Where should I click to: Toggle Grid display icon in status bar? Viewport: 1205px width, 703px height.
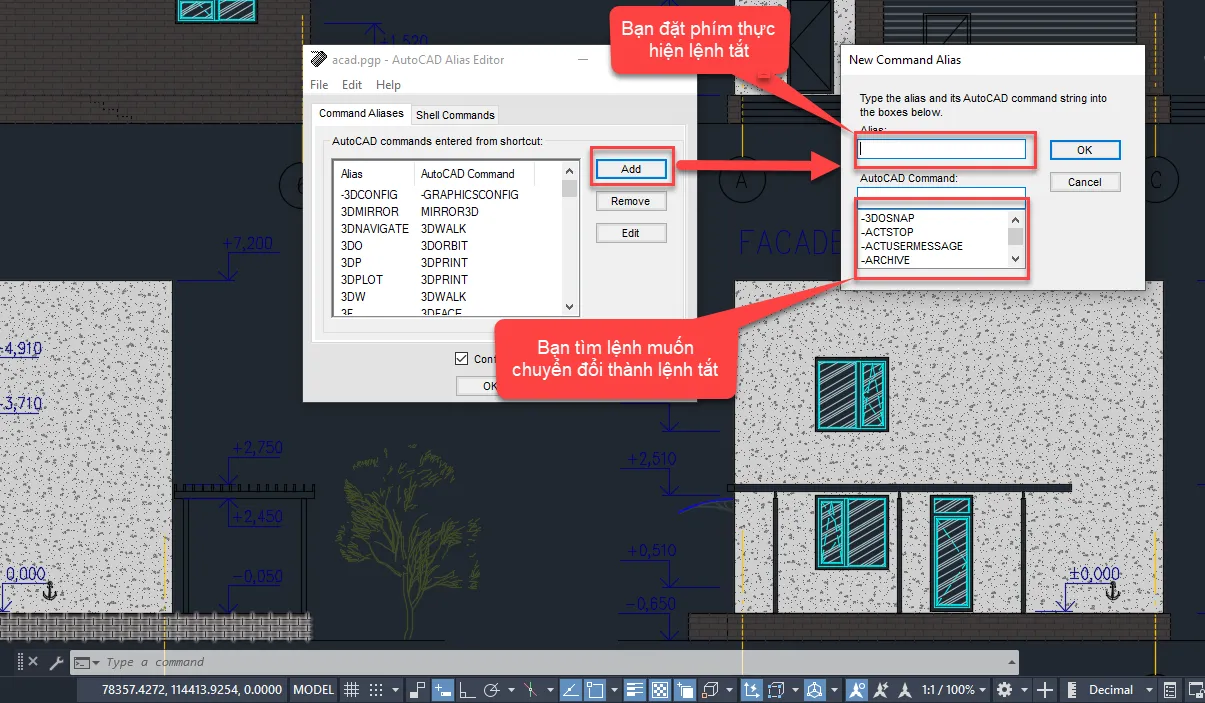pos(351,689)
